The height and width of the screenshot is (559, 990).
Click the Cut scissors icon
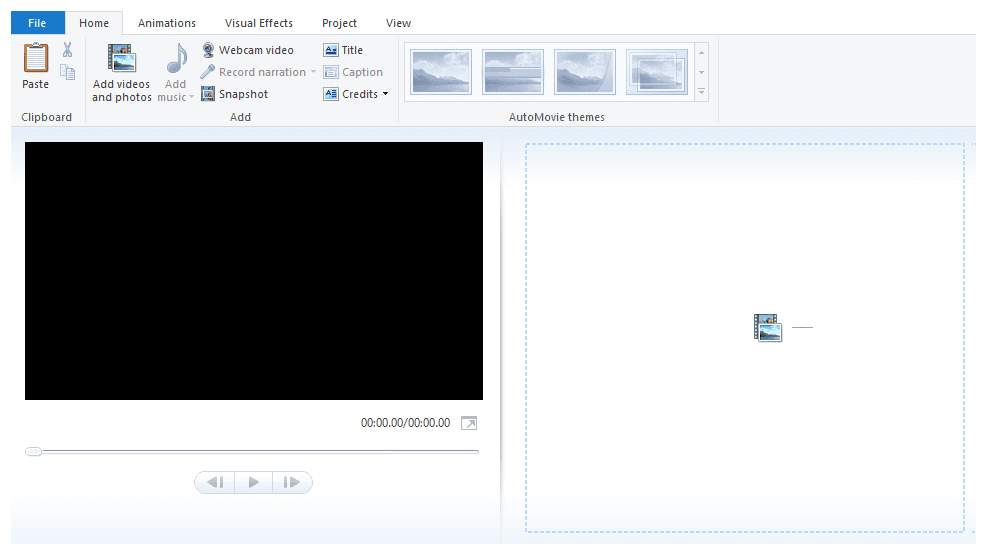pos(68,49)
